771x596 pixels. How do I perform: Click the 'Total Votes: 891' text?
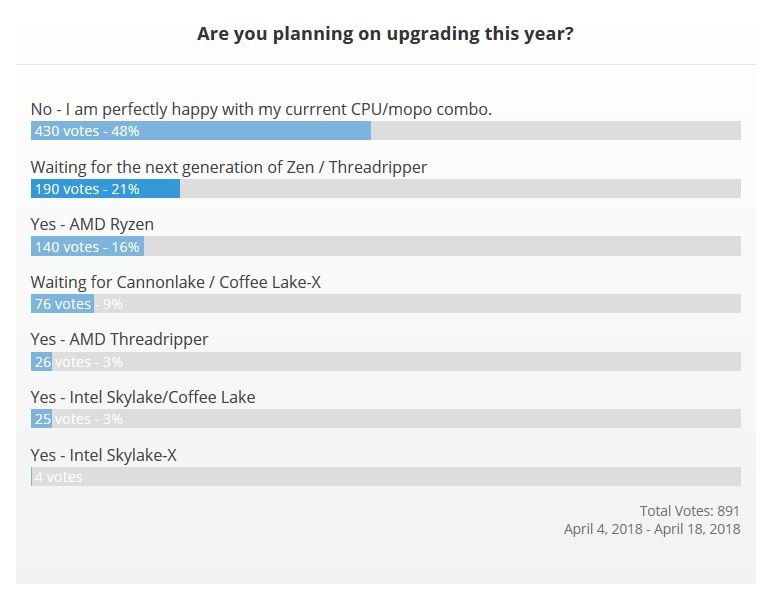pos(689,511)
